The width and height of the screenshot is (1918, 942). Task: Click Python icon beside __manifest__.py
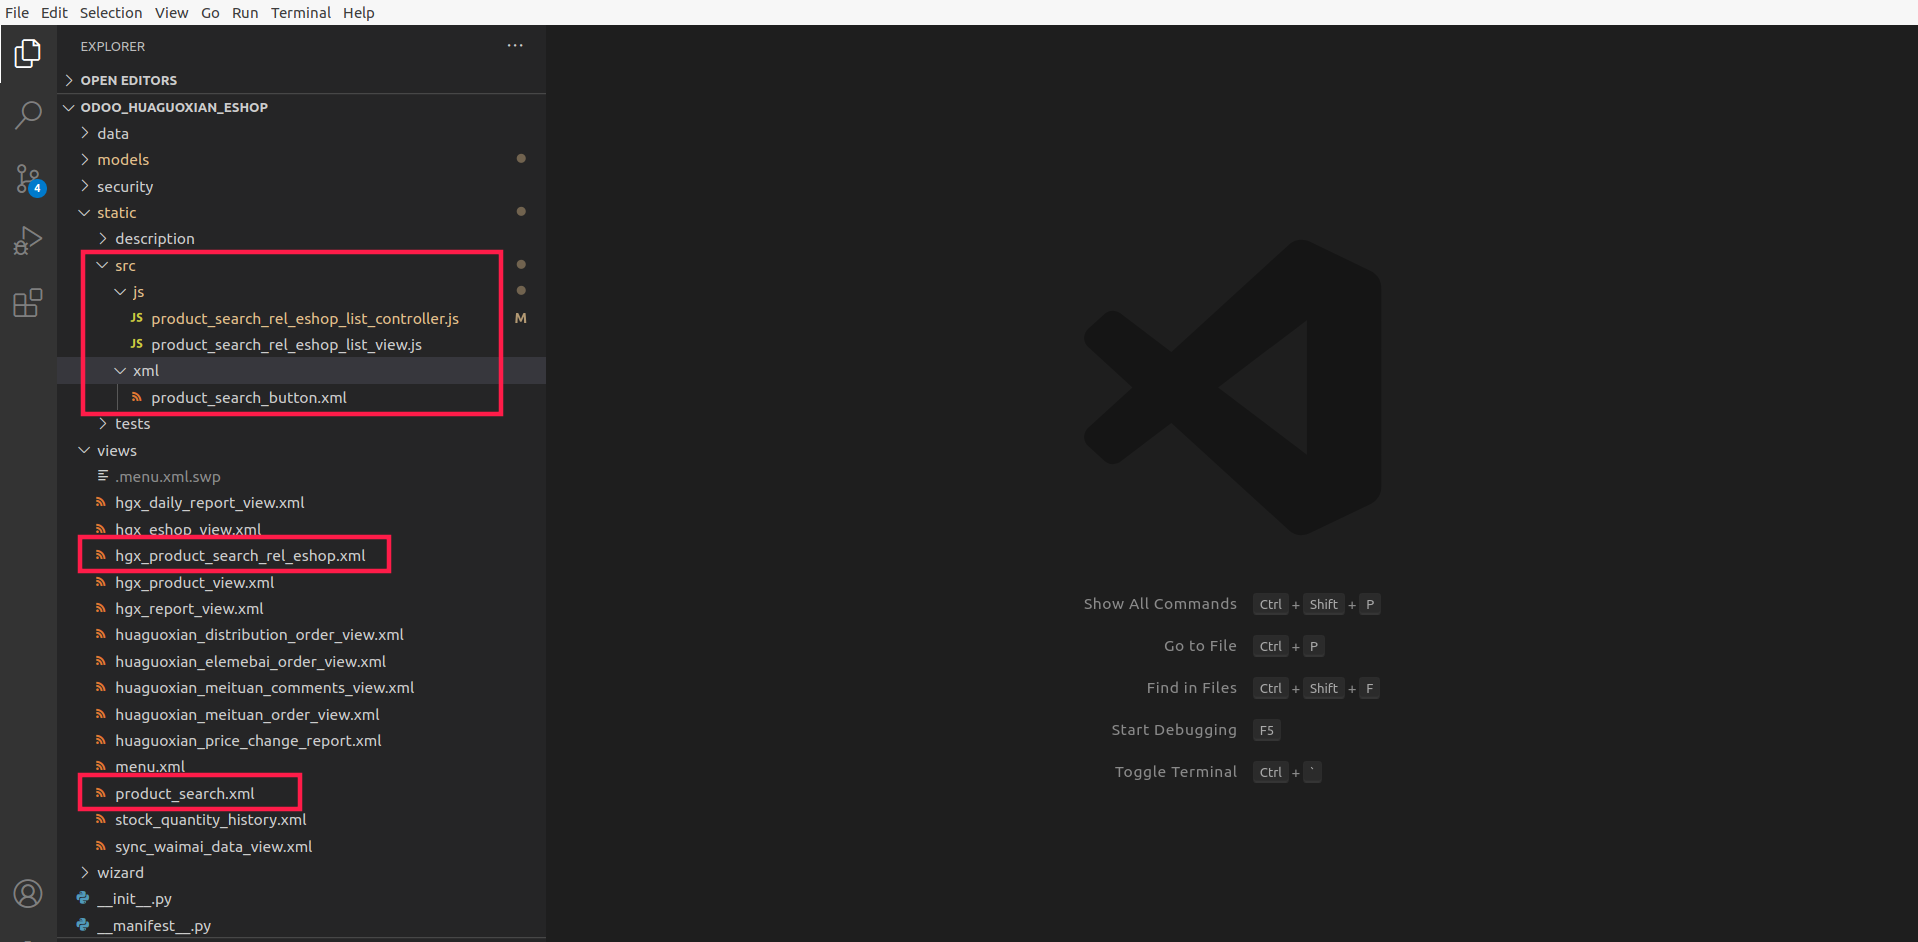click(83, 925)
